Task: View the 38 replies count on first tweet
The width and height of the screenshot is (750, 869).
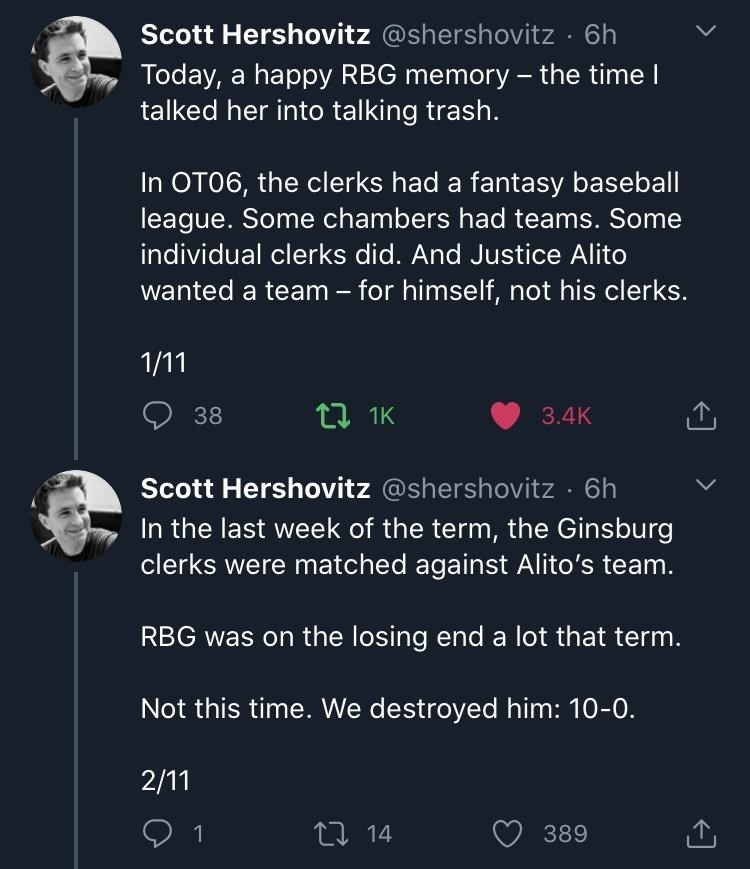Action: 208,415
